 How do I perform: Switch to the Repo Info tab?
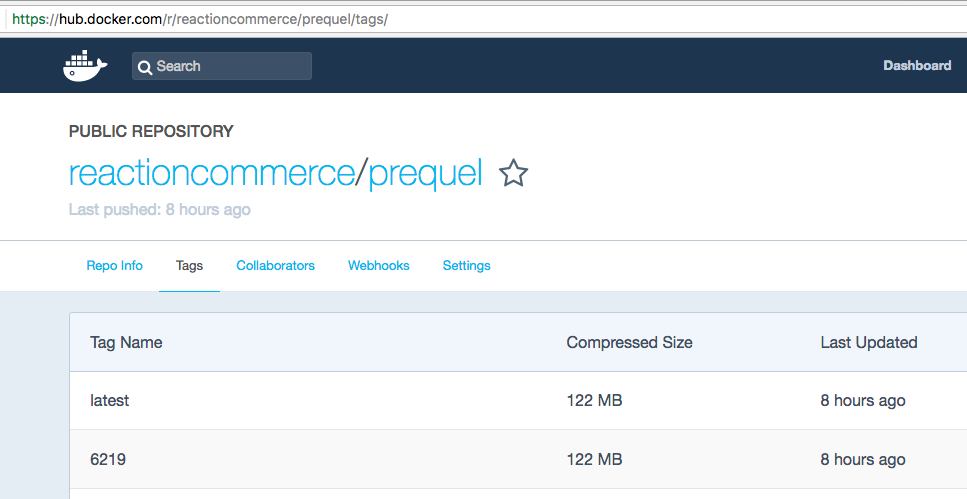(x=114, y=265)
